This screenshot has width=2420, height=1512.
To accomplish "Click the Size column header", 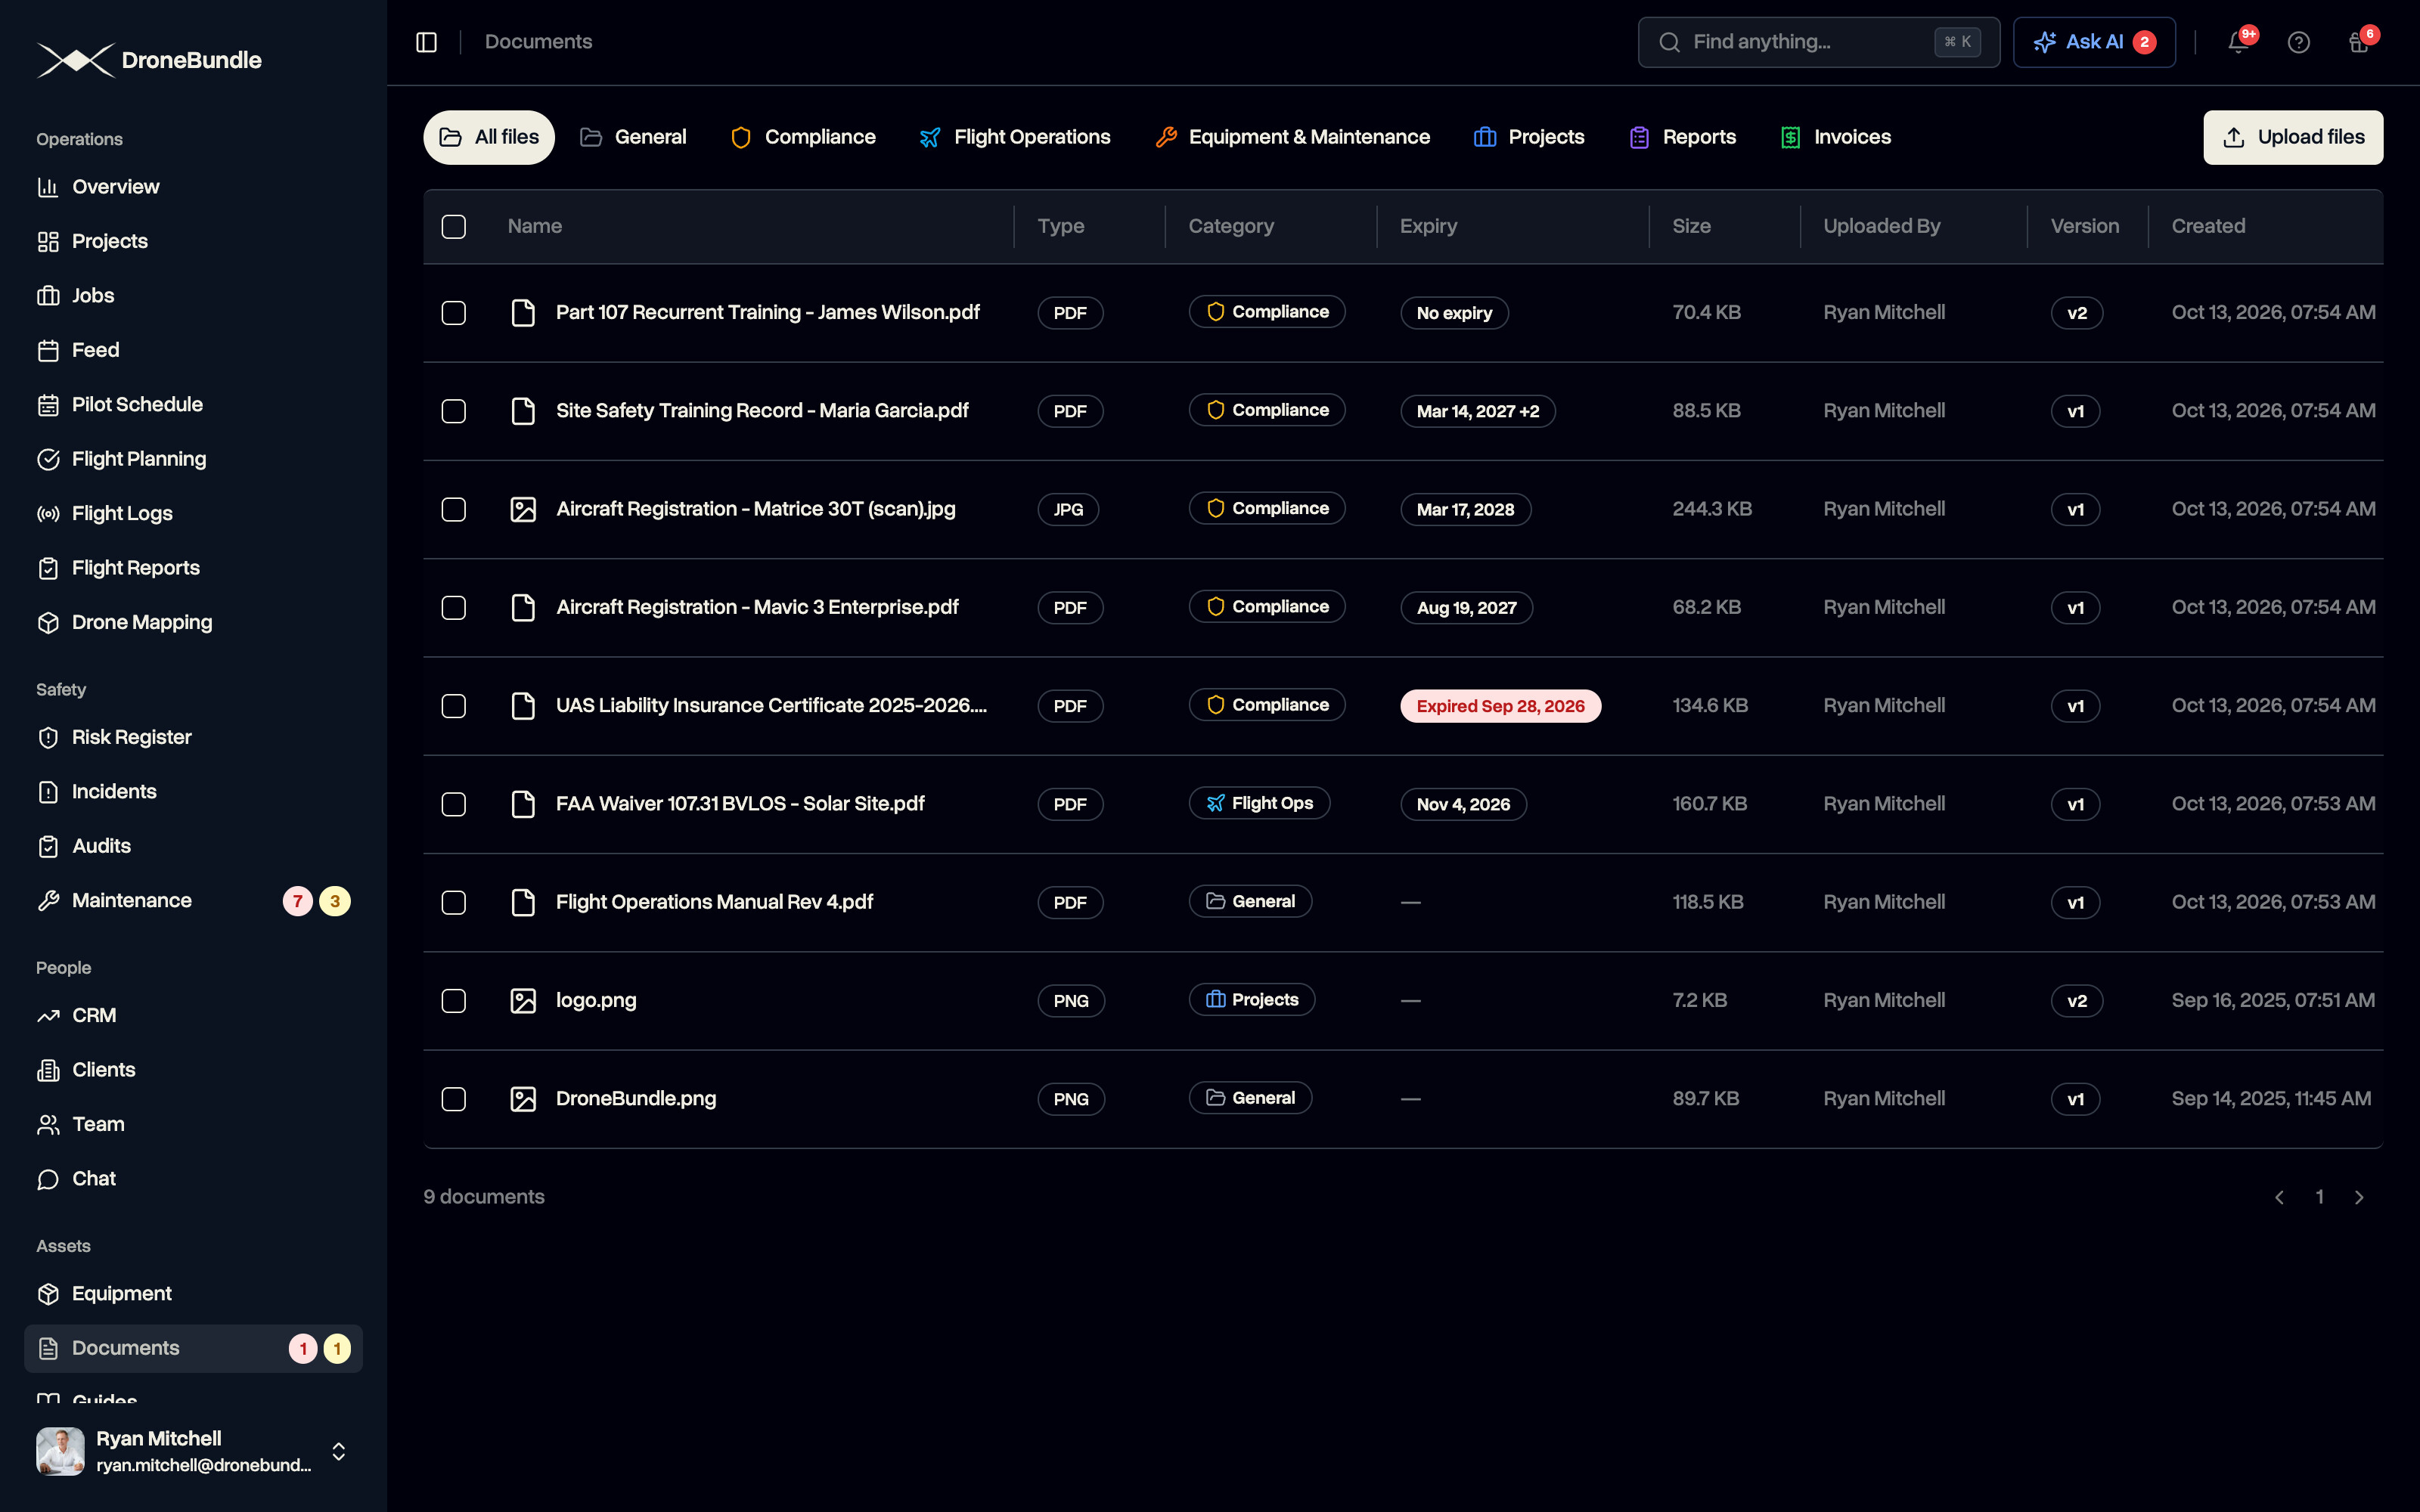I will point(1691,226).
